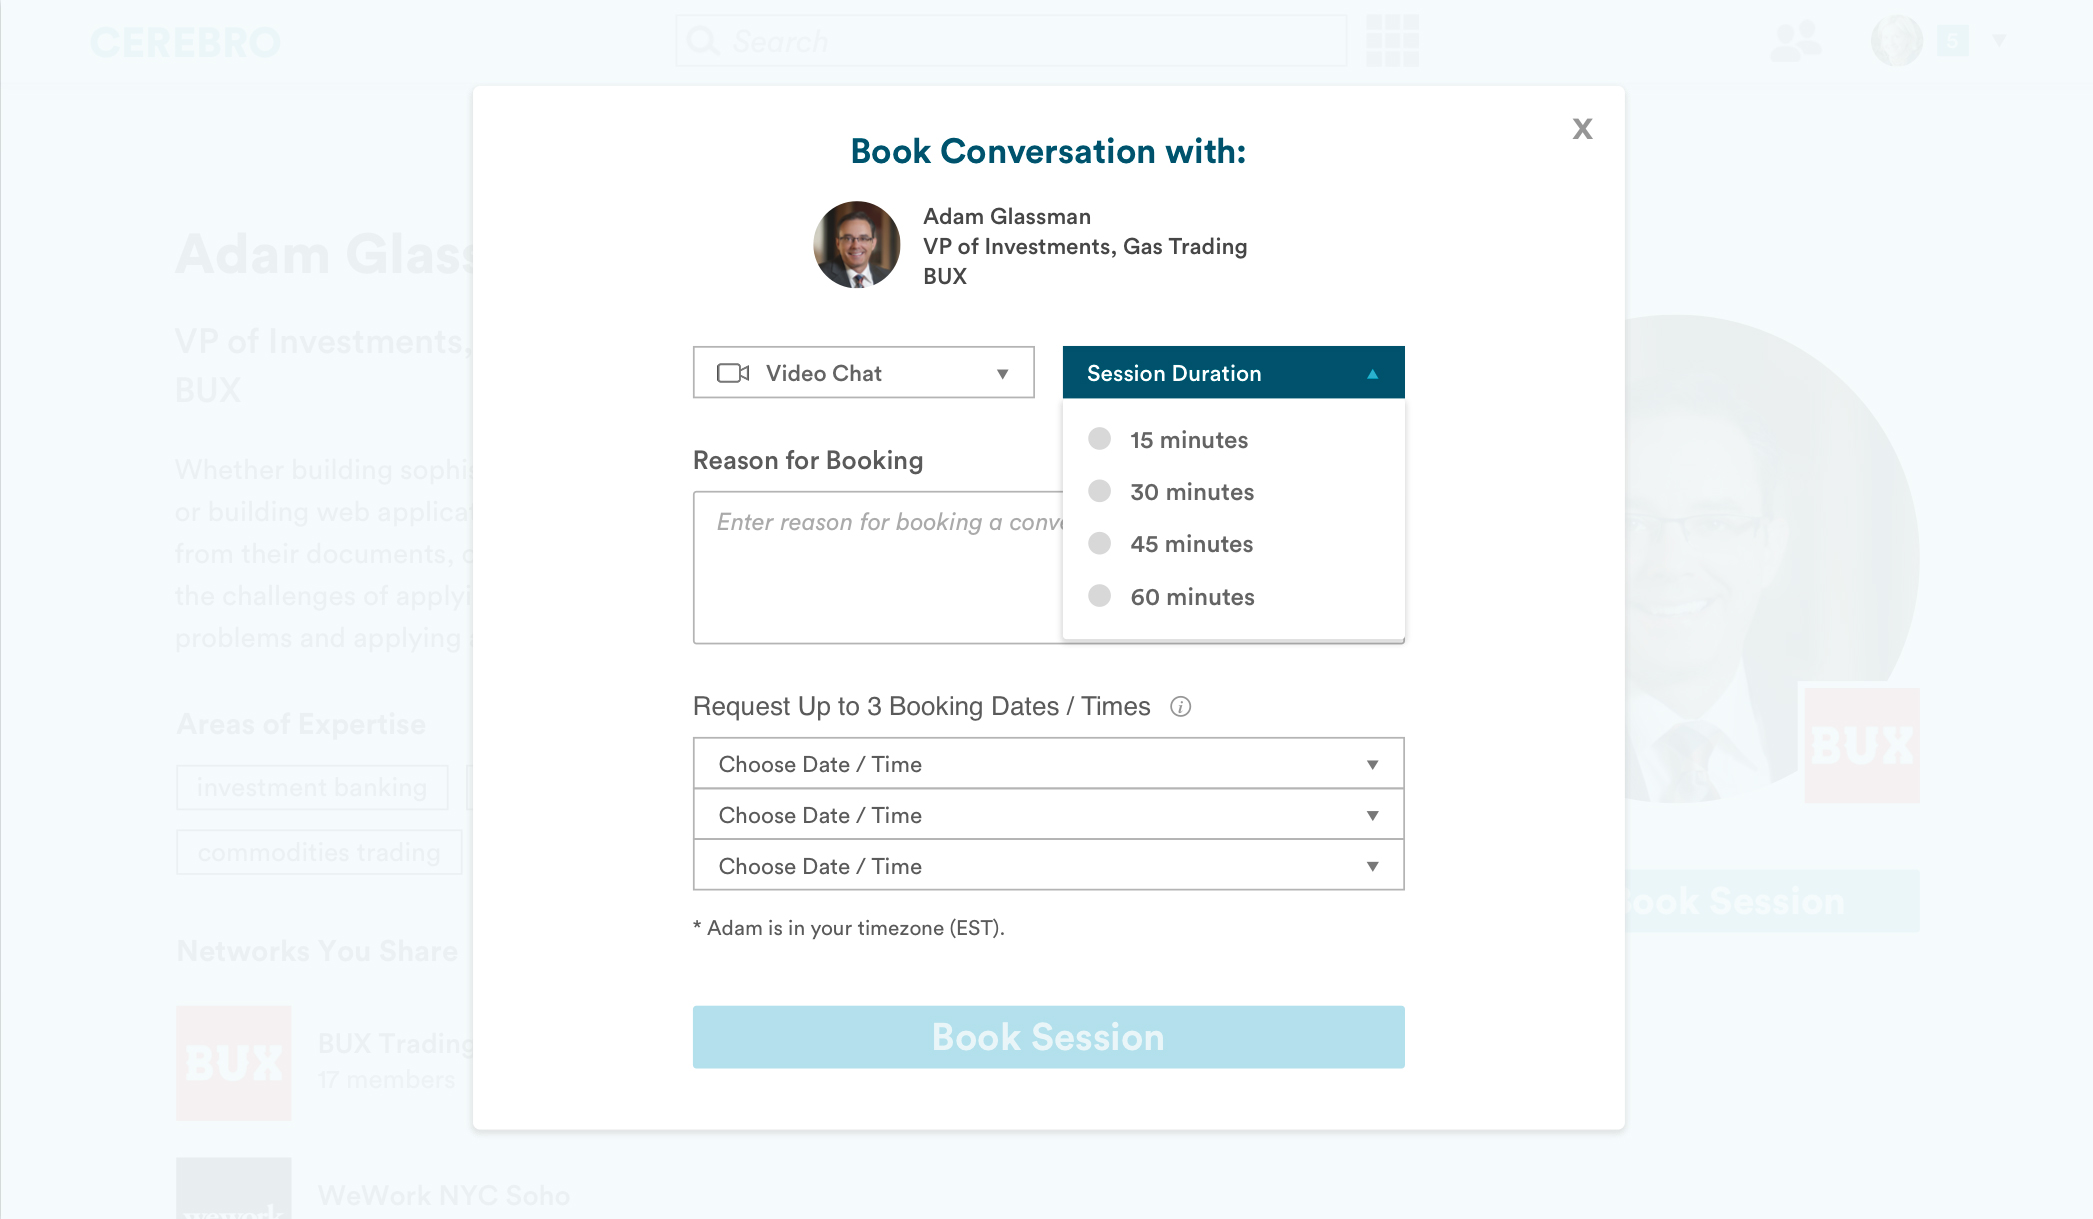This screenshot has width=2093, height=1219.
Task: Select the 15 minutes duration
Action: pyautogui.click(x=1100, y=439)
